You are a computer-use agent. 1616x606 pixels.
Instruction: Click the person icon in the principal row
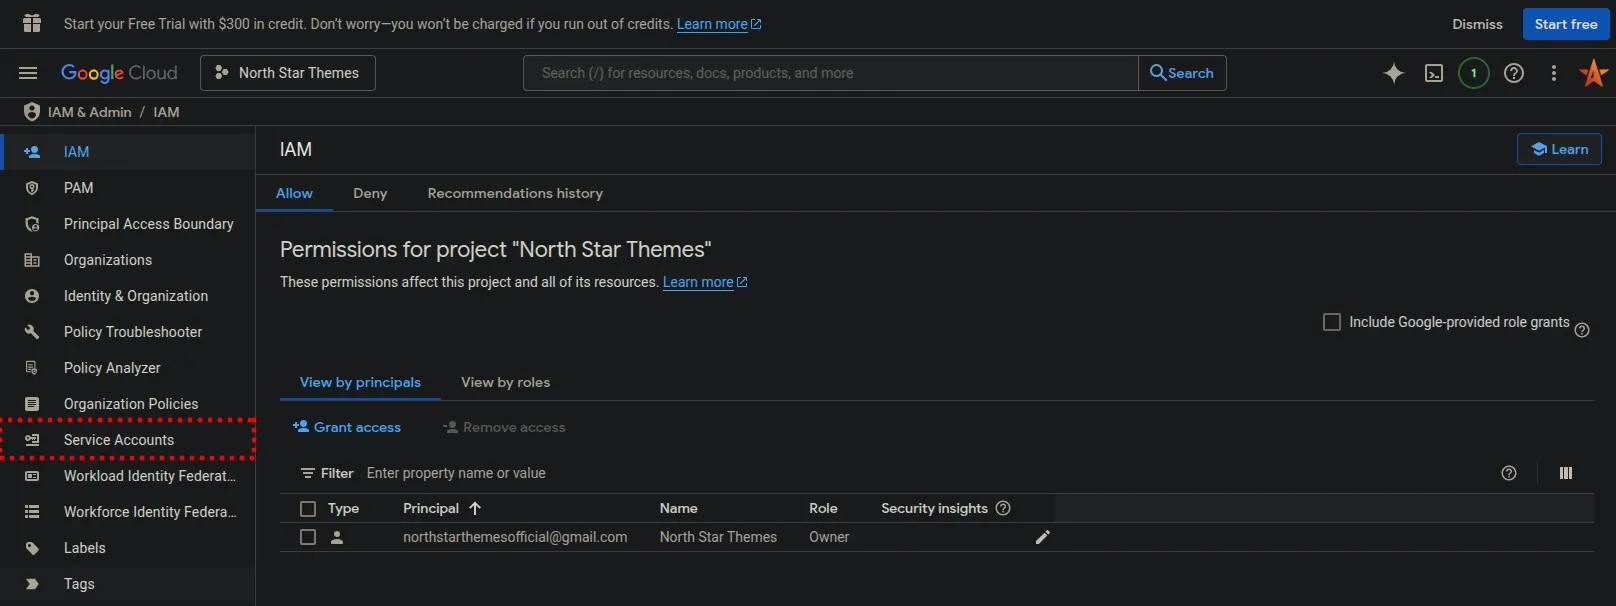pos(337,537)
